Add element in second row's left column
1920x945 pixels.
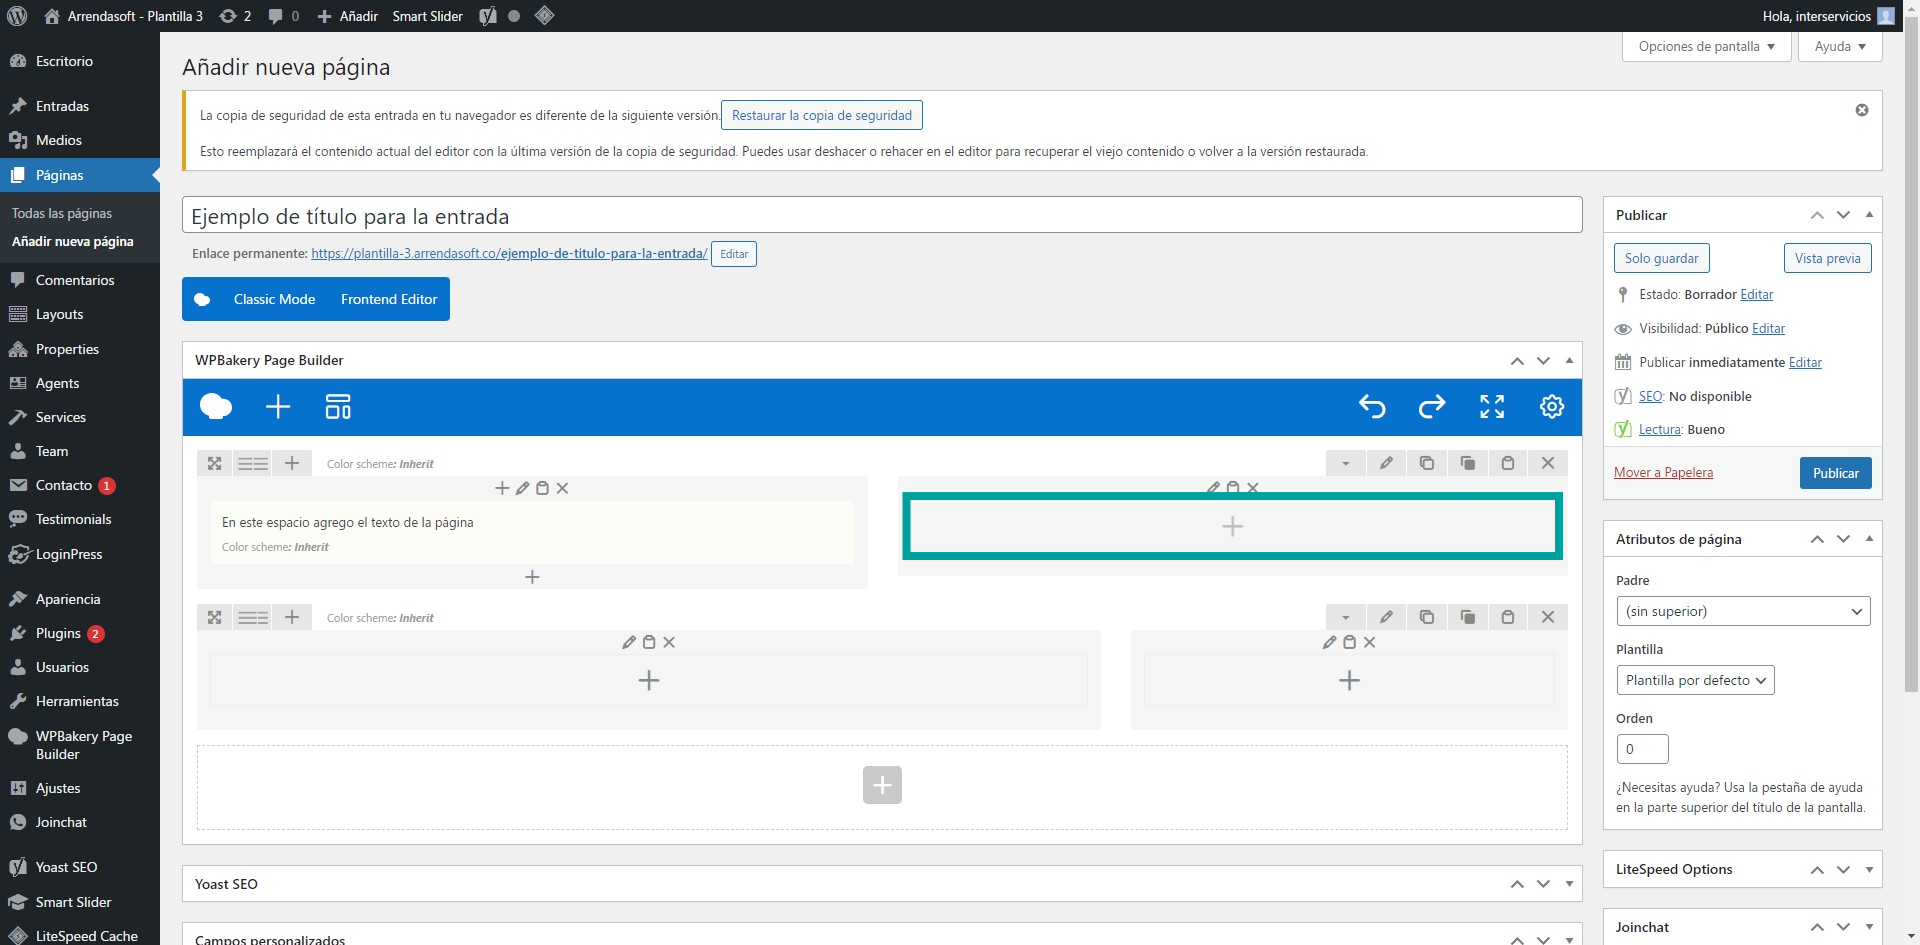[649, 681]
